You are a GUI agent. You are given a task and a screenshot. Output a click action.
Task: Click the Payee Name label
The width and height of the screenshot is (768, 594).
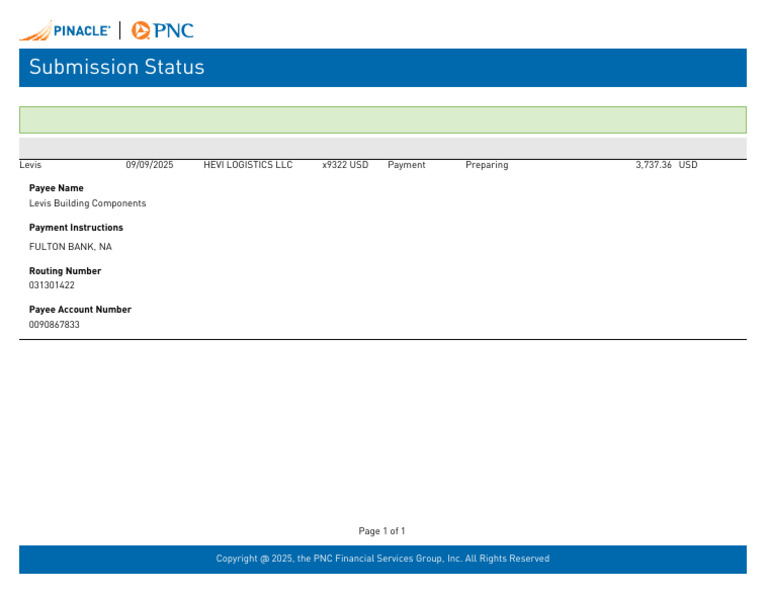(56, 188)
